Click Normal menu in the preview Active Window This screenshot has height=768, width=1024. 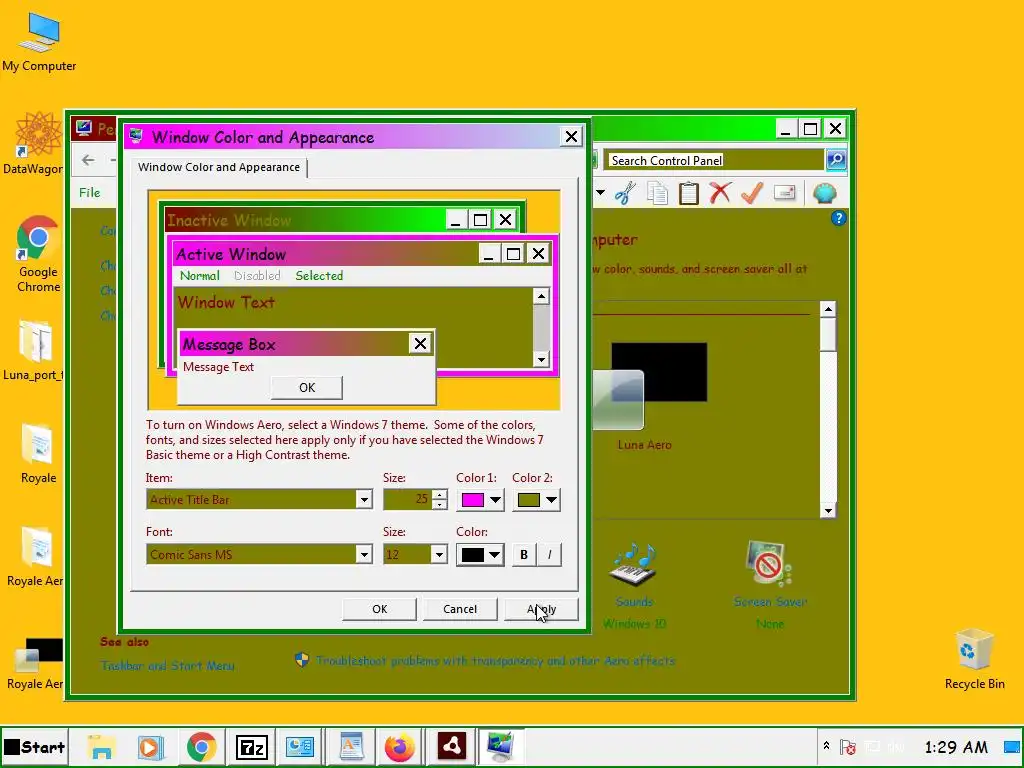pyautogui.click(x=200, y=276)
